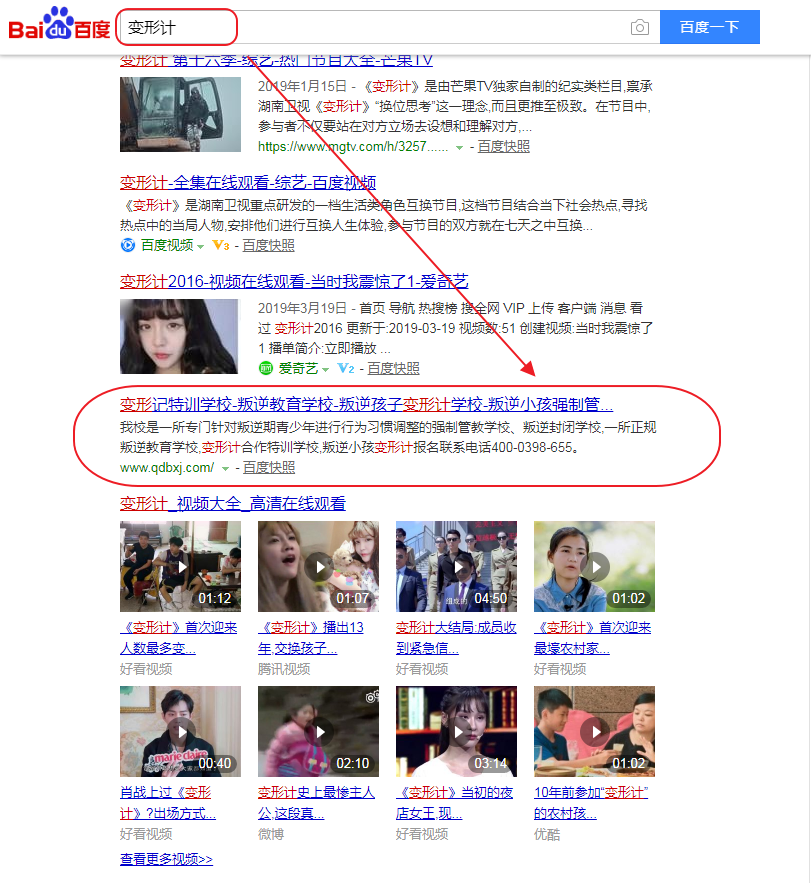Screen dimensions: 811x883
Task: Open 《变形计》当初的夜店女王 link
Action: coord(454,803)
